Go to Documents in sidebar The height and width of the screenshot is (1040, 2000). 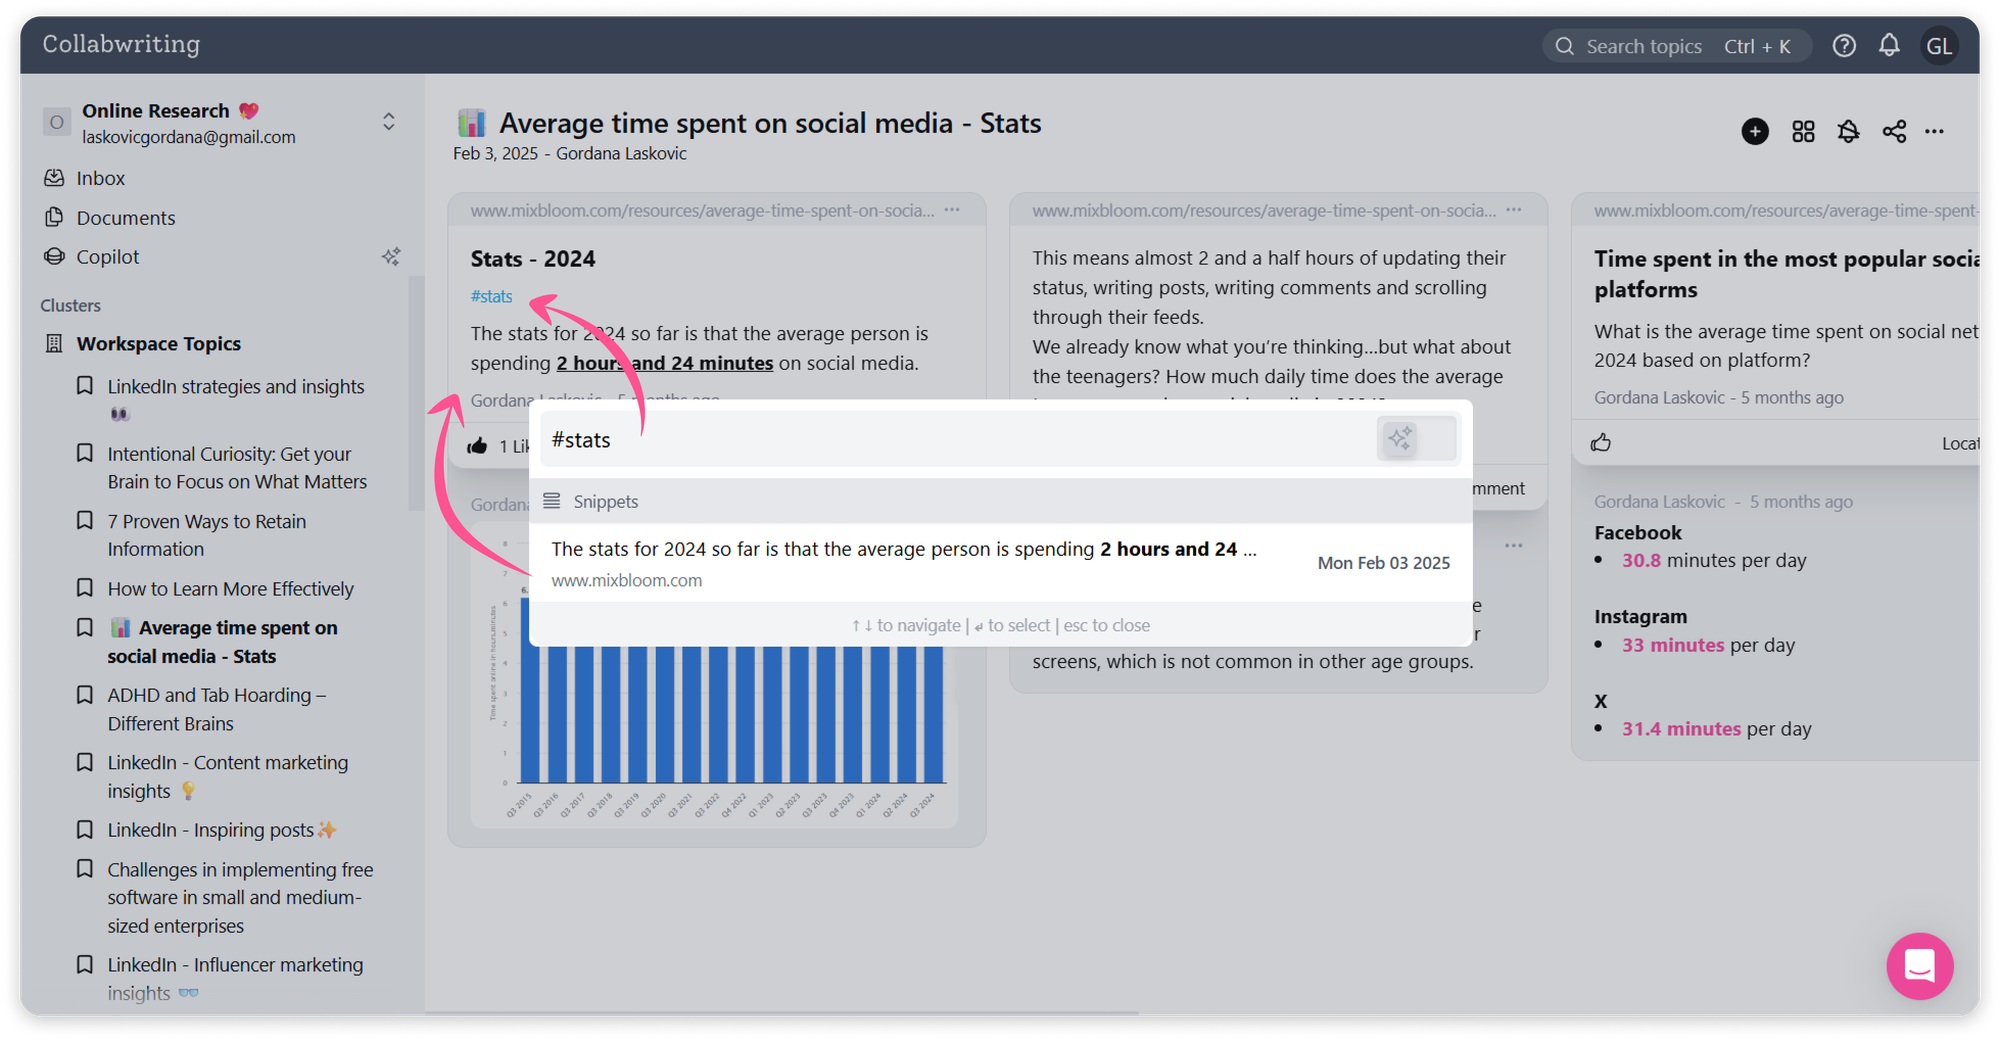pos(125,218)
